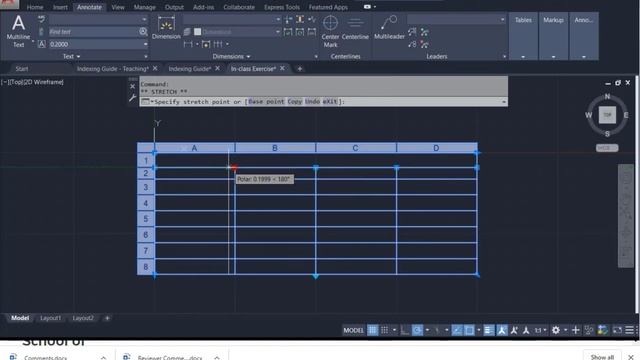Click the dimension Break icon
The image size is (640, 360).
pyautogui.click(x=289, y=19)
